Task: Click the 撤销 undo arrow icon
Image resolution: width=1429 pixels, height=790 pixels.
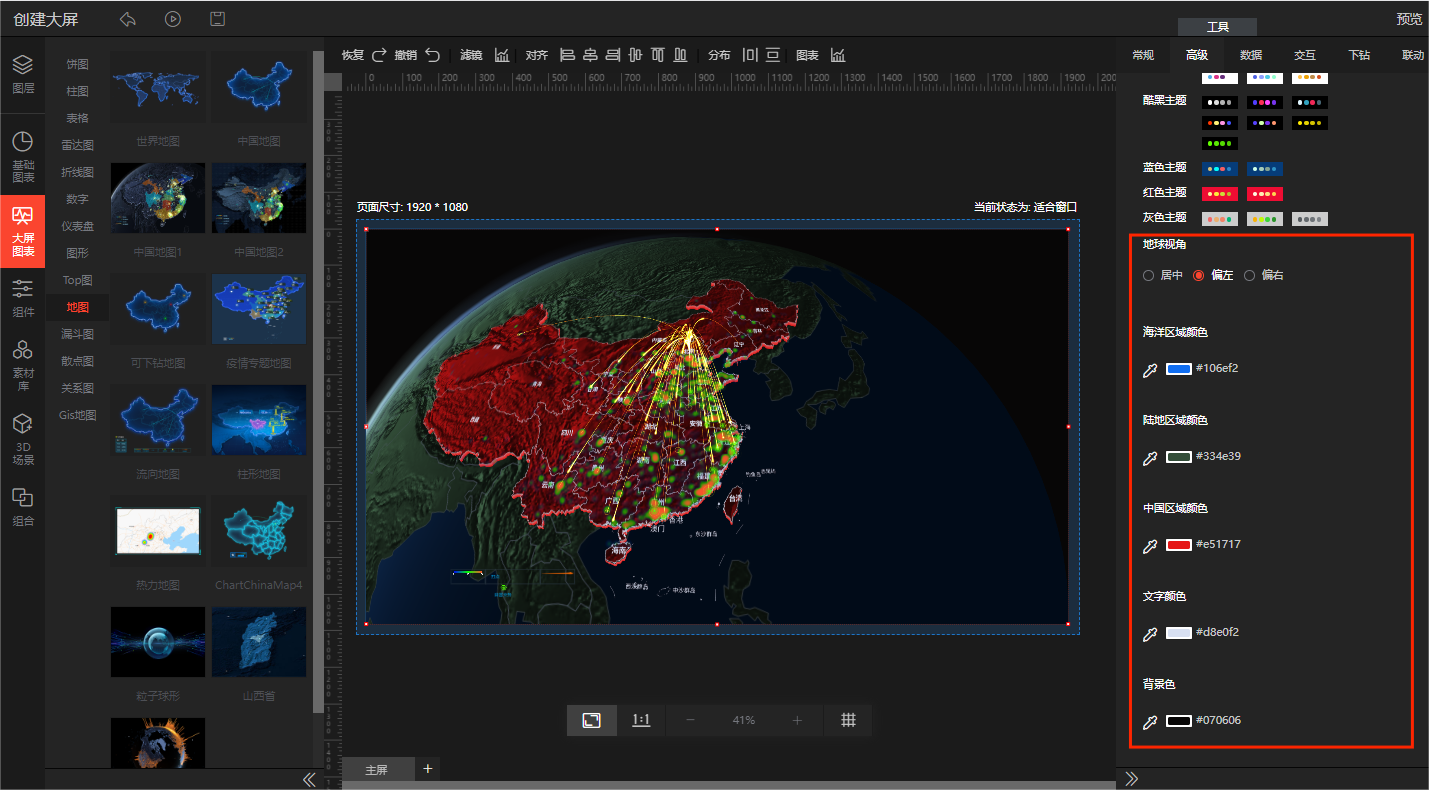Action: 432,55
